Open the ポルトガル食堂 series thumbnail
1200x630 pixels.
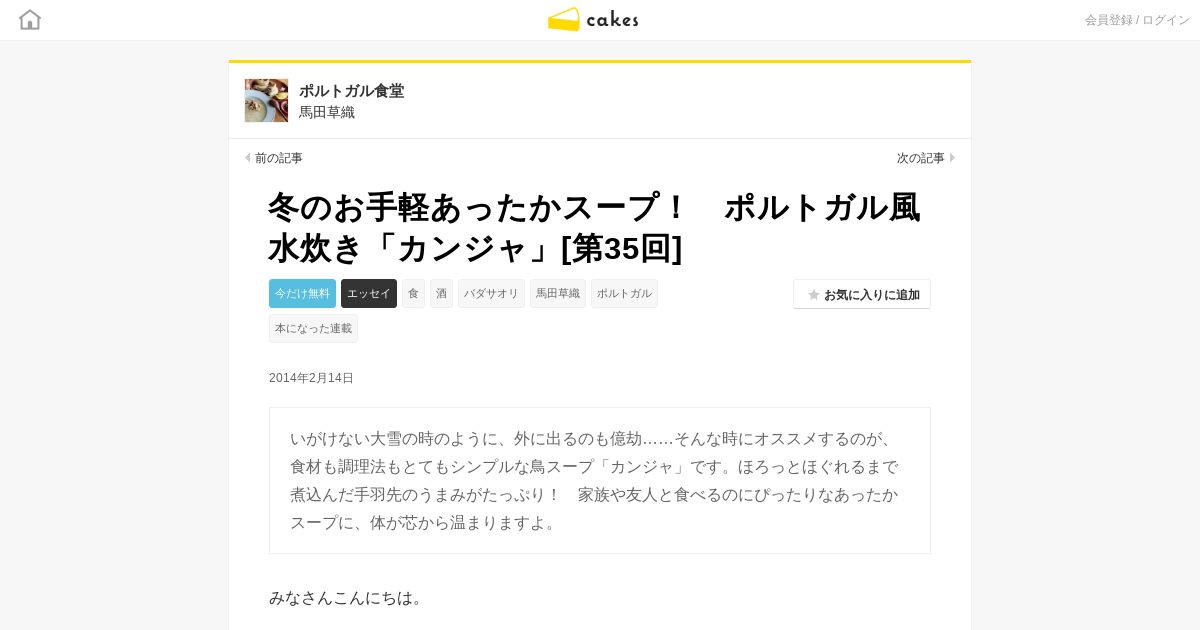[266, 100]
